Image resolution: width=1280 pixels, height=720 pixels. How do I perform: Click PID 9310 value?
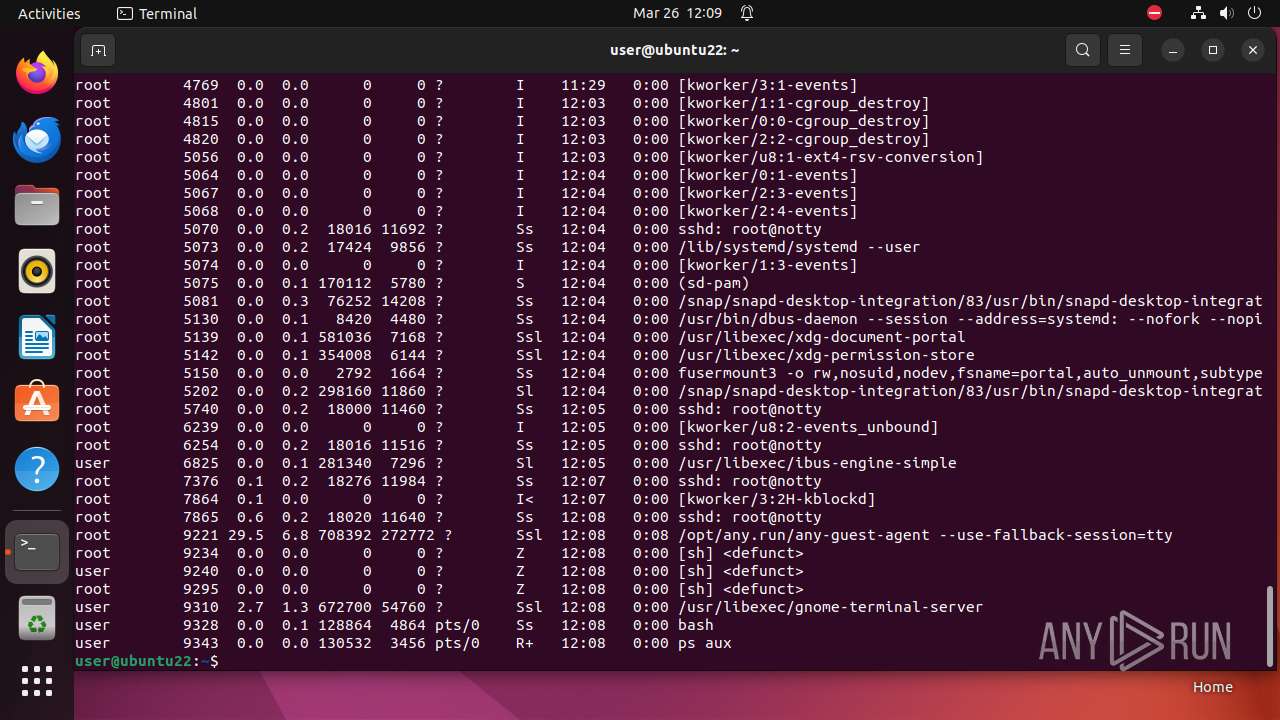[x=201, y=607]
